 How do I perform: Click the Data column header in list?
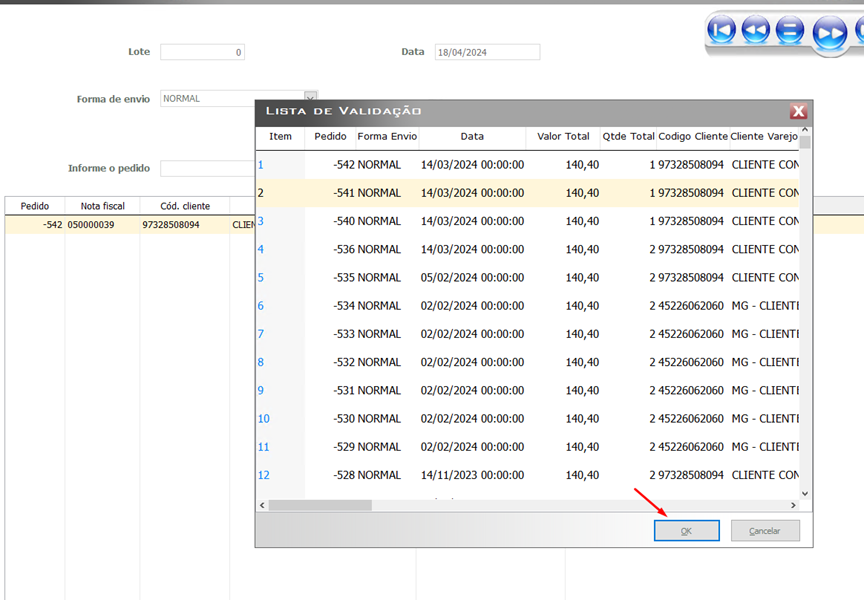point(472,137)
